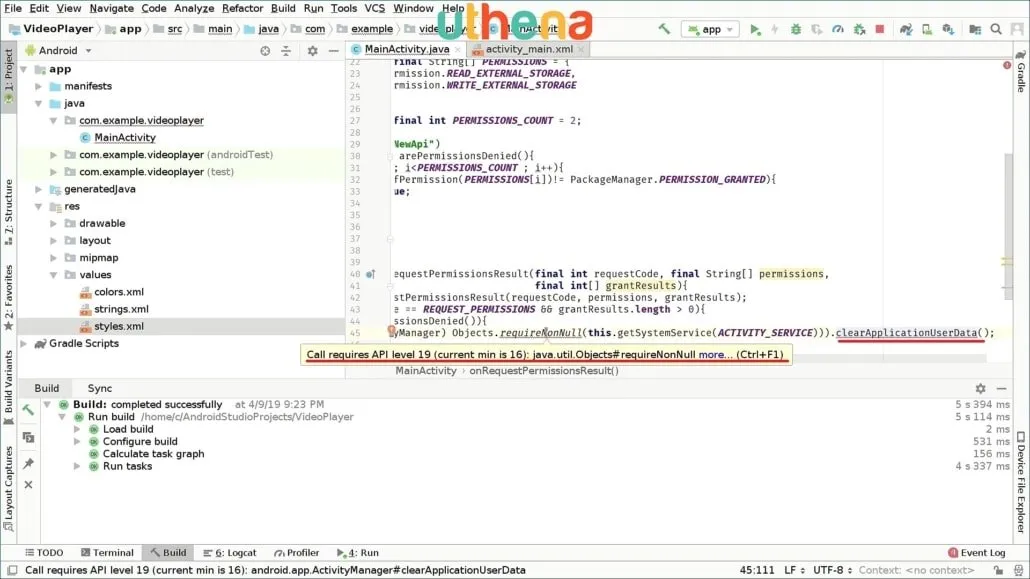
Task: Switch to the activity_main.xml editor tab
Action: (529, 49)
